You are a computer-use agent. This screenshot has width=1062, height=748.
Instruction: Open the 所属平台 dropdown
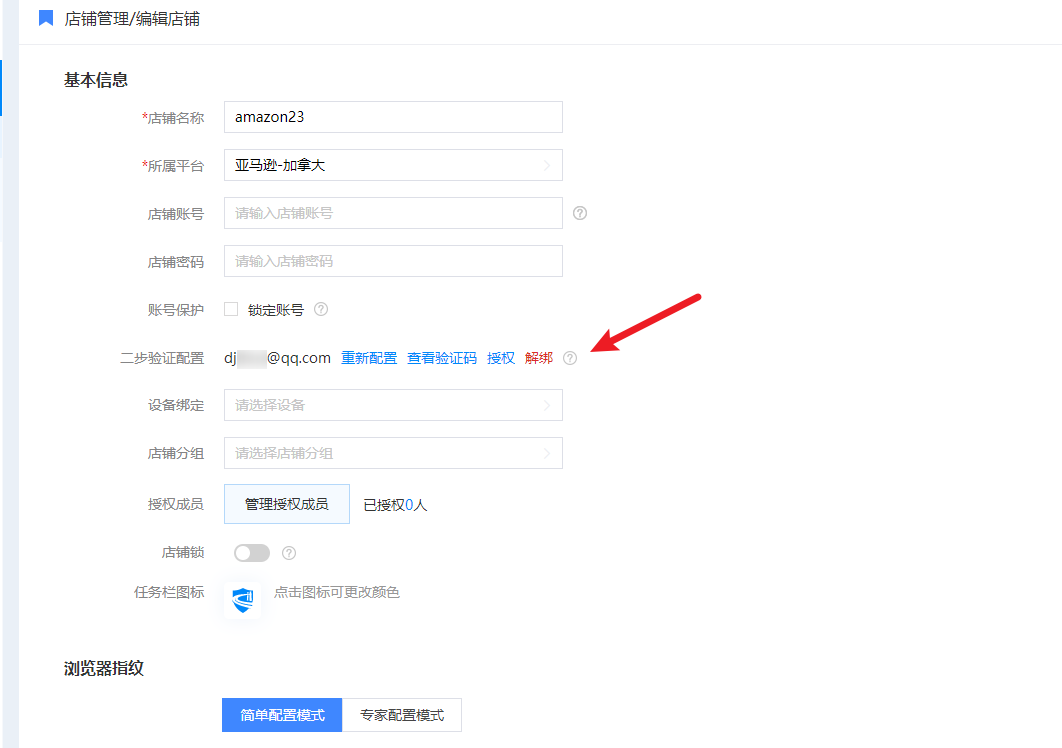point(393,165)
